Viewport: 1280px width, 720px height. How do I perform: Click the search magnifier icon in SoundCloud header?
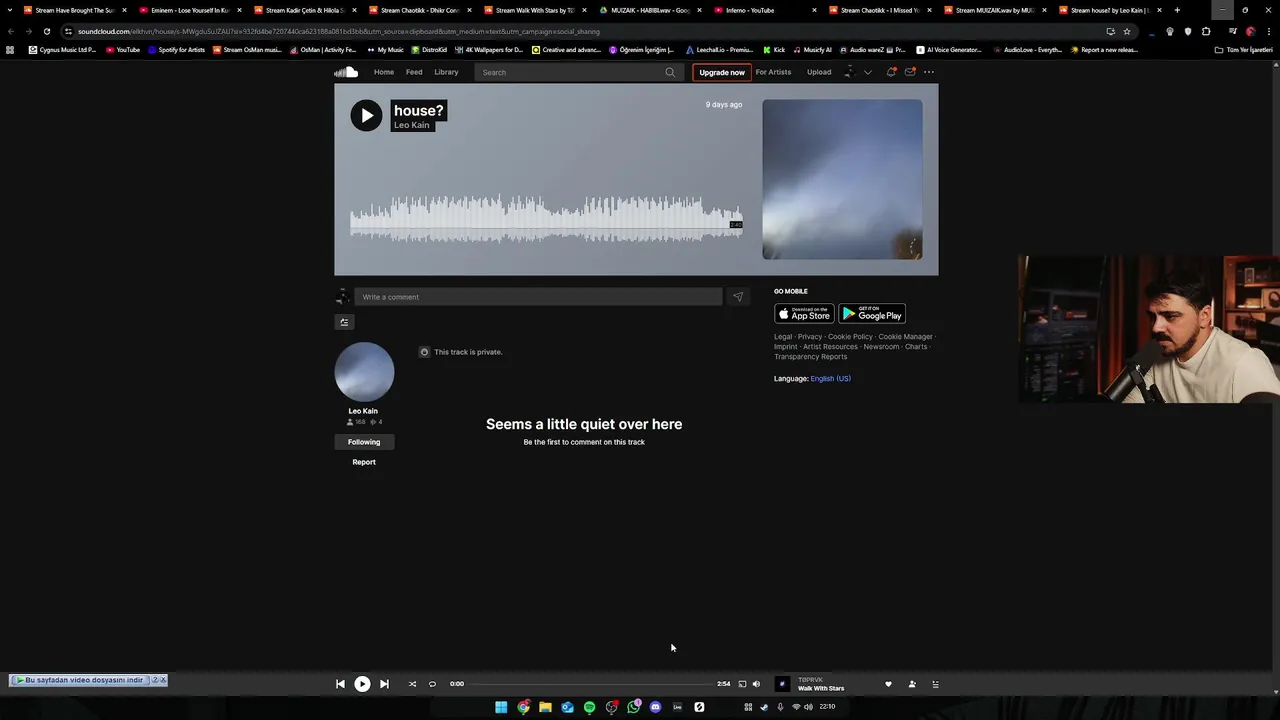pos(670,72)
